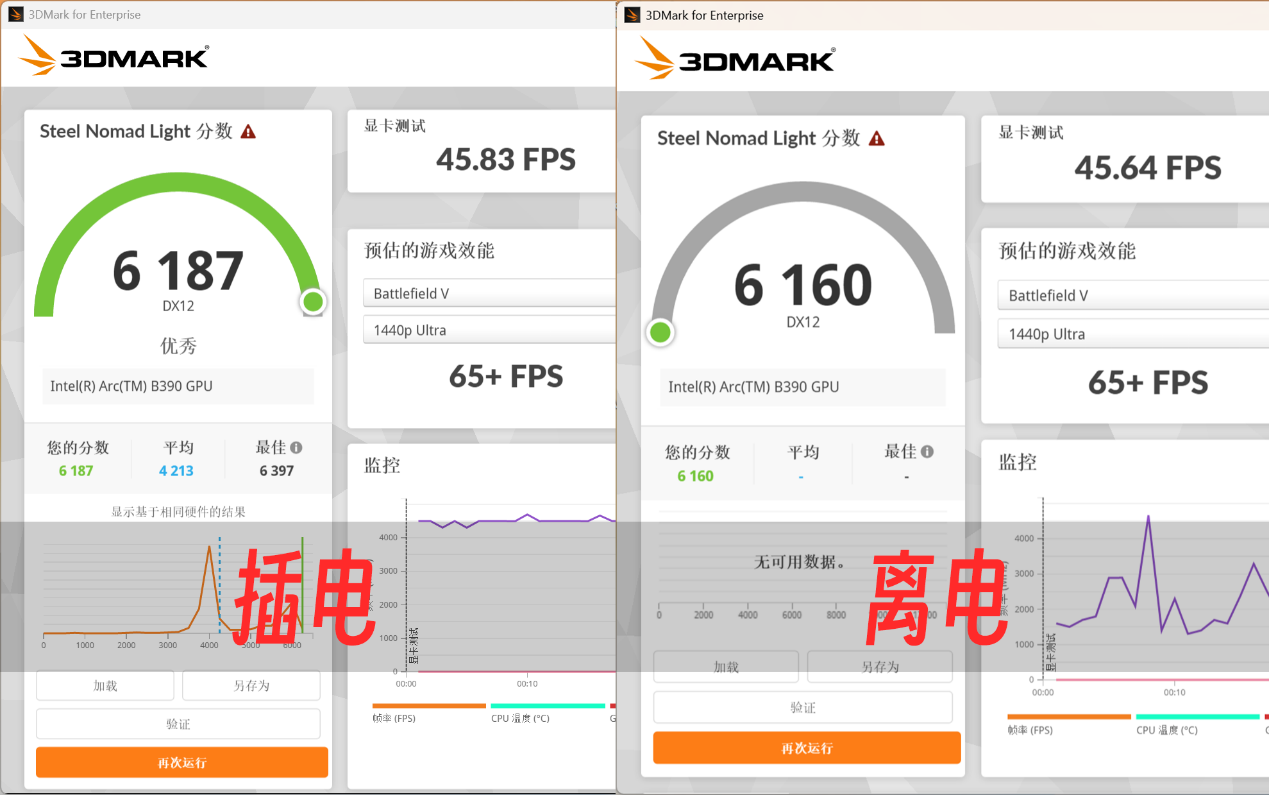
Task: Click the 65+ FPS estimate in right window
Action: (x=1148, y=383)
